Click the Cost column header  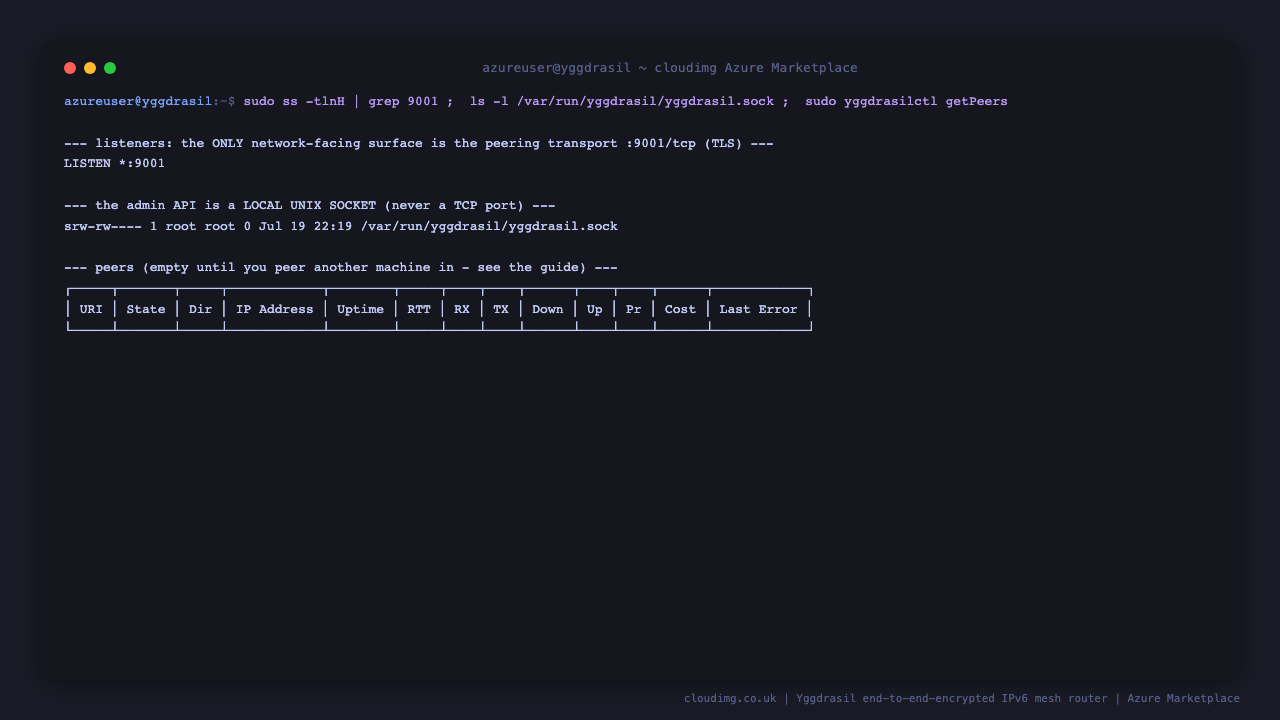coord(680,309)
